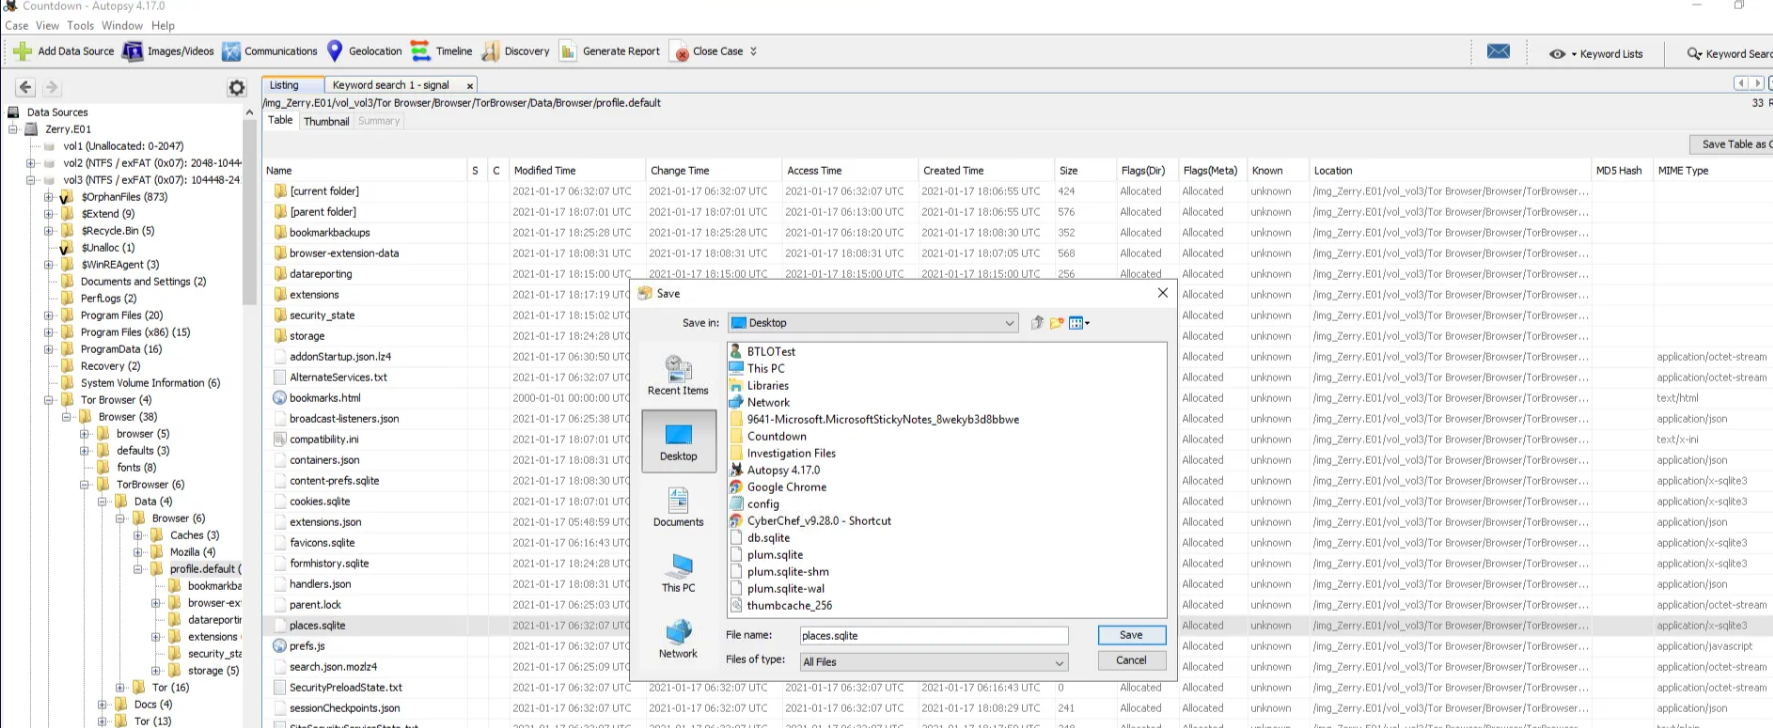Select db.sqlite in Save dialog list
This screenshot has width=1773, height=728.
[x=760, y=538]
